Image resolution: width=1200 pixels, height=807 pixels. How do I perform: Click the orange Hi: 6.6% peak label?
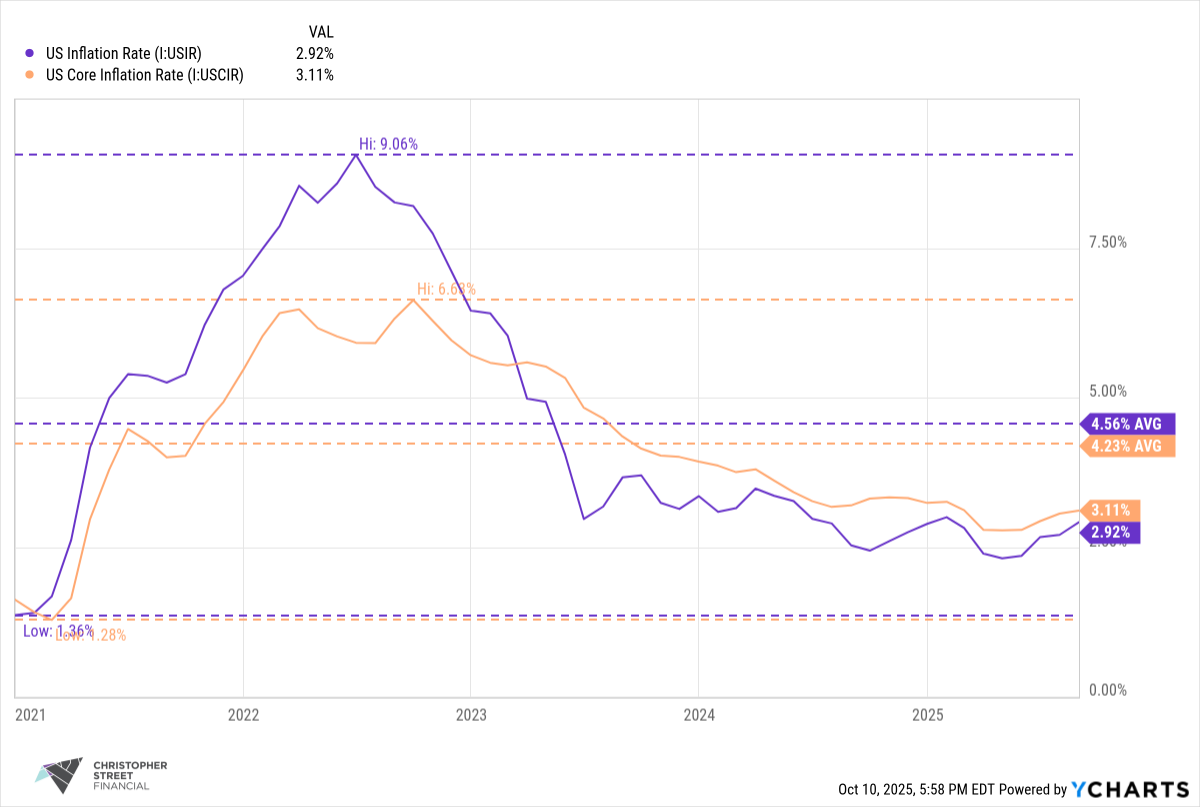click(x=446, y=289)
